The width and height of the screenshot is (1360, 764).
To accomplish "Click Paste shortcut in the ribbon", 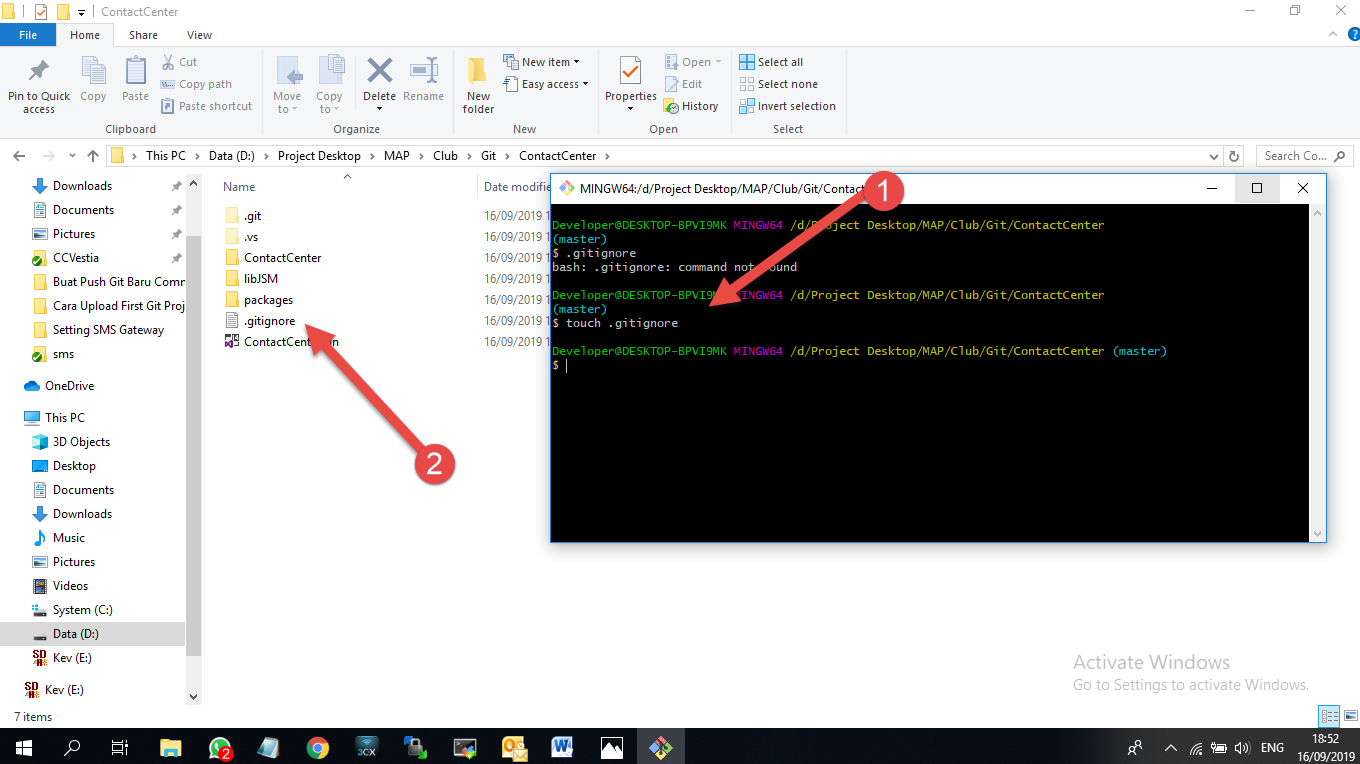I will (206, 106).
